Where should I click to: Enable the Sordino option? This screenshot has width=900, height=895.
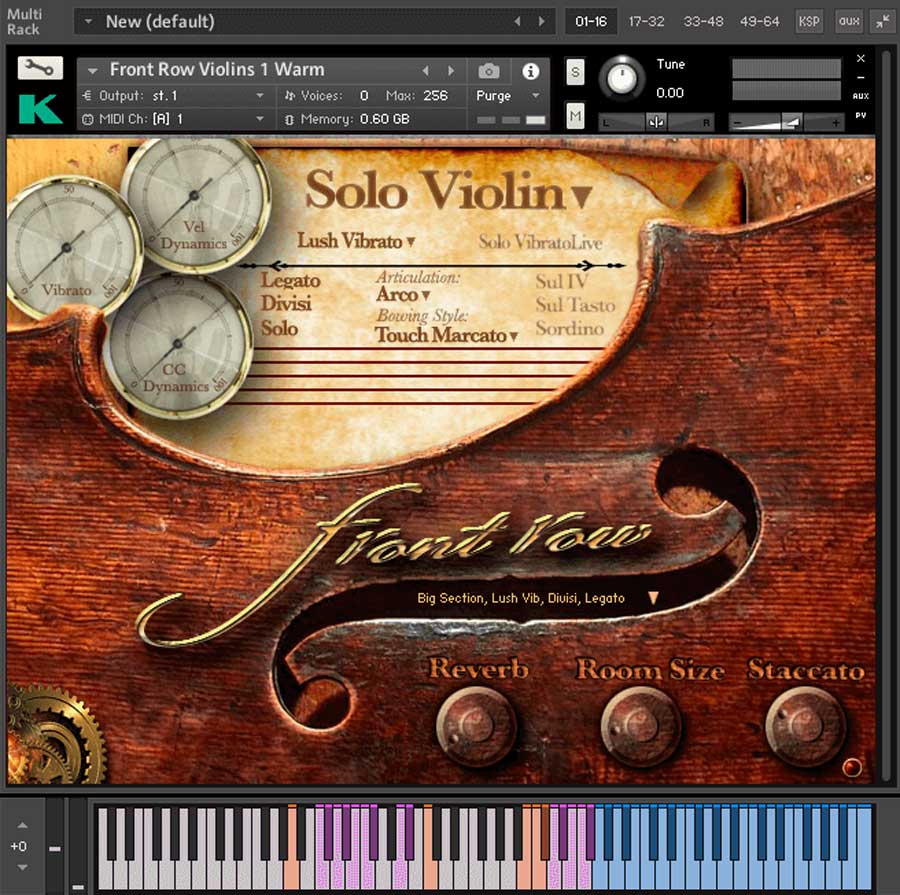coord(569,328)
